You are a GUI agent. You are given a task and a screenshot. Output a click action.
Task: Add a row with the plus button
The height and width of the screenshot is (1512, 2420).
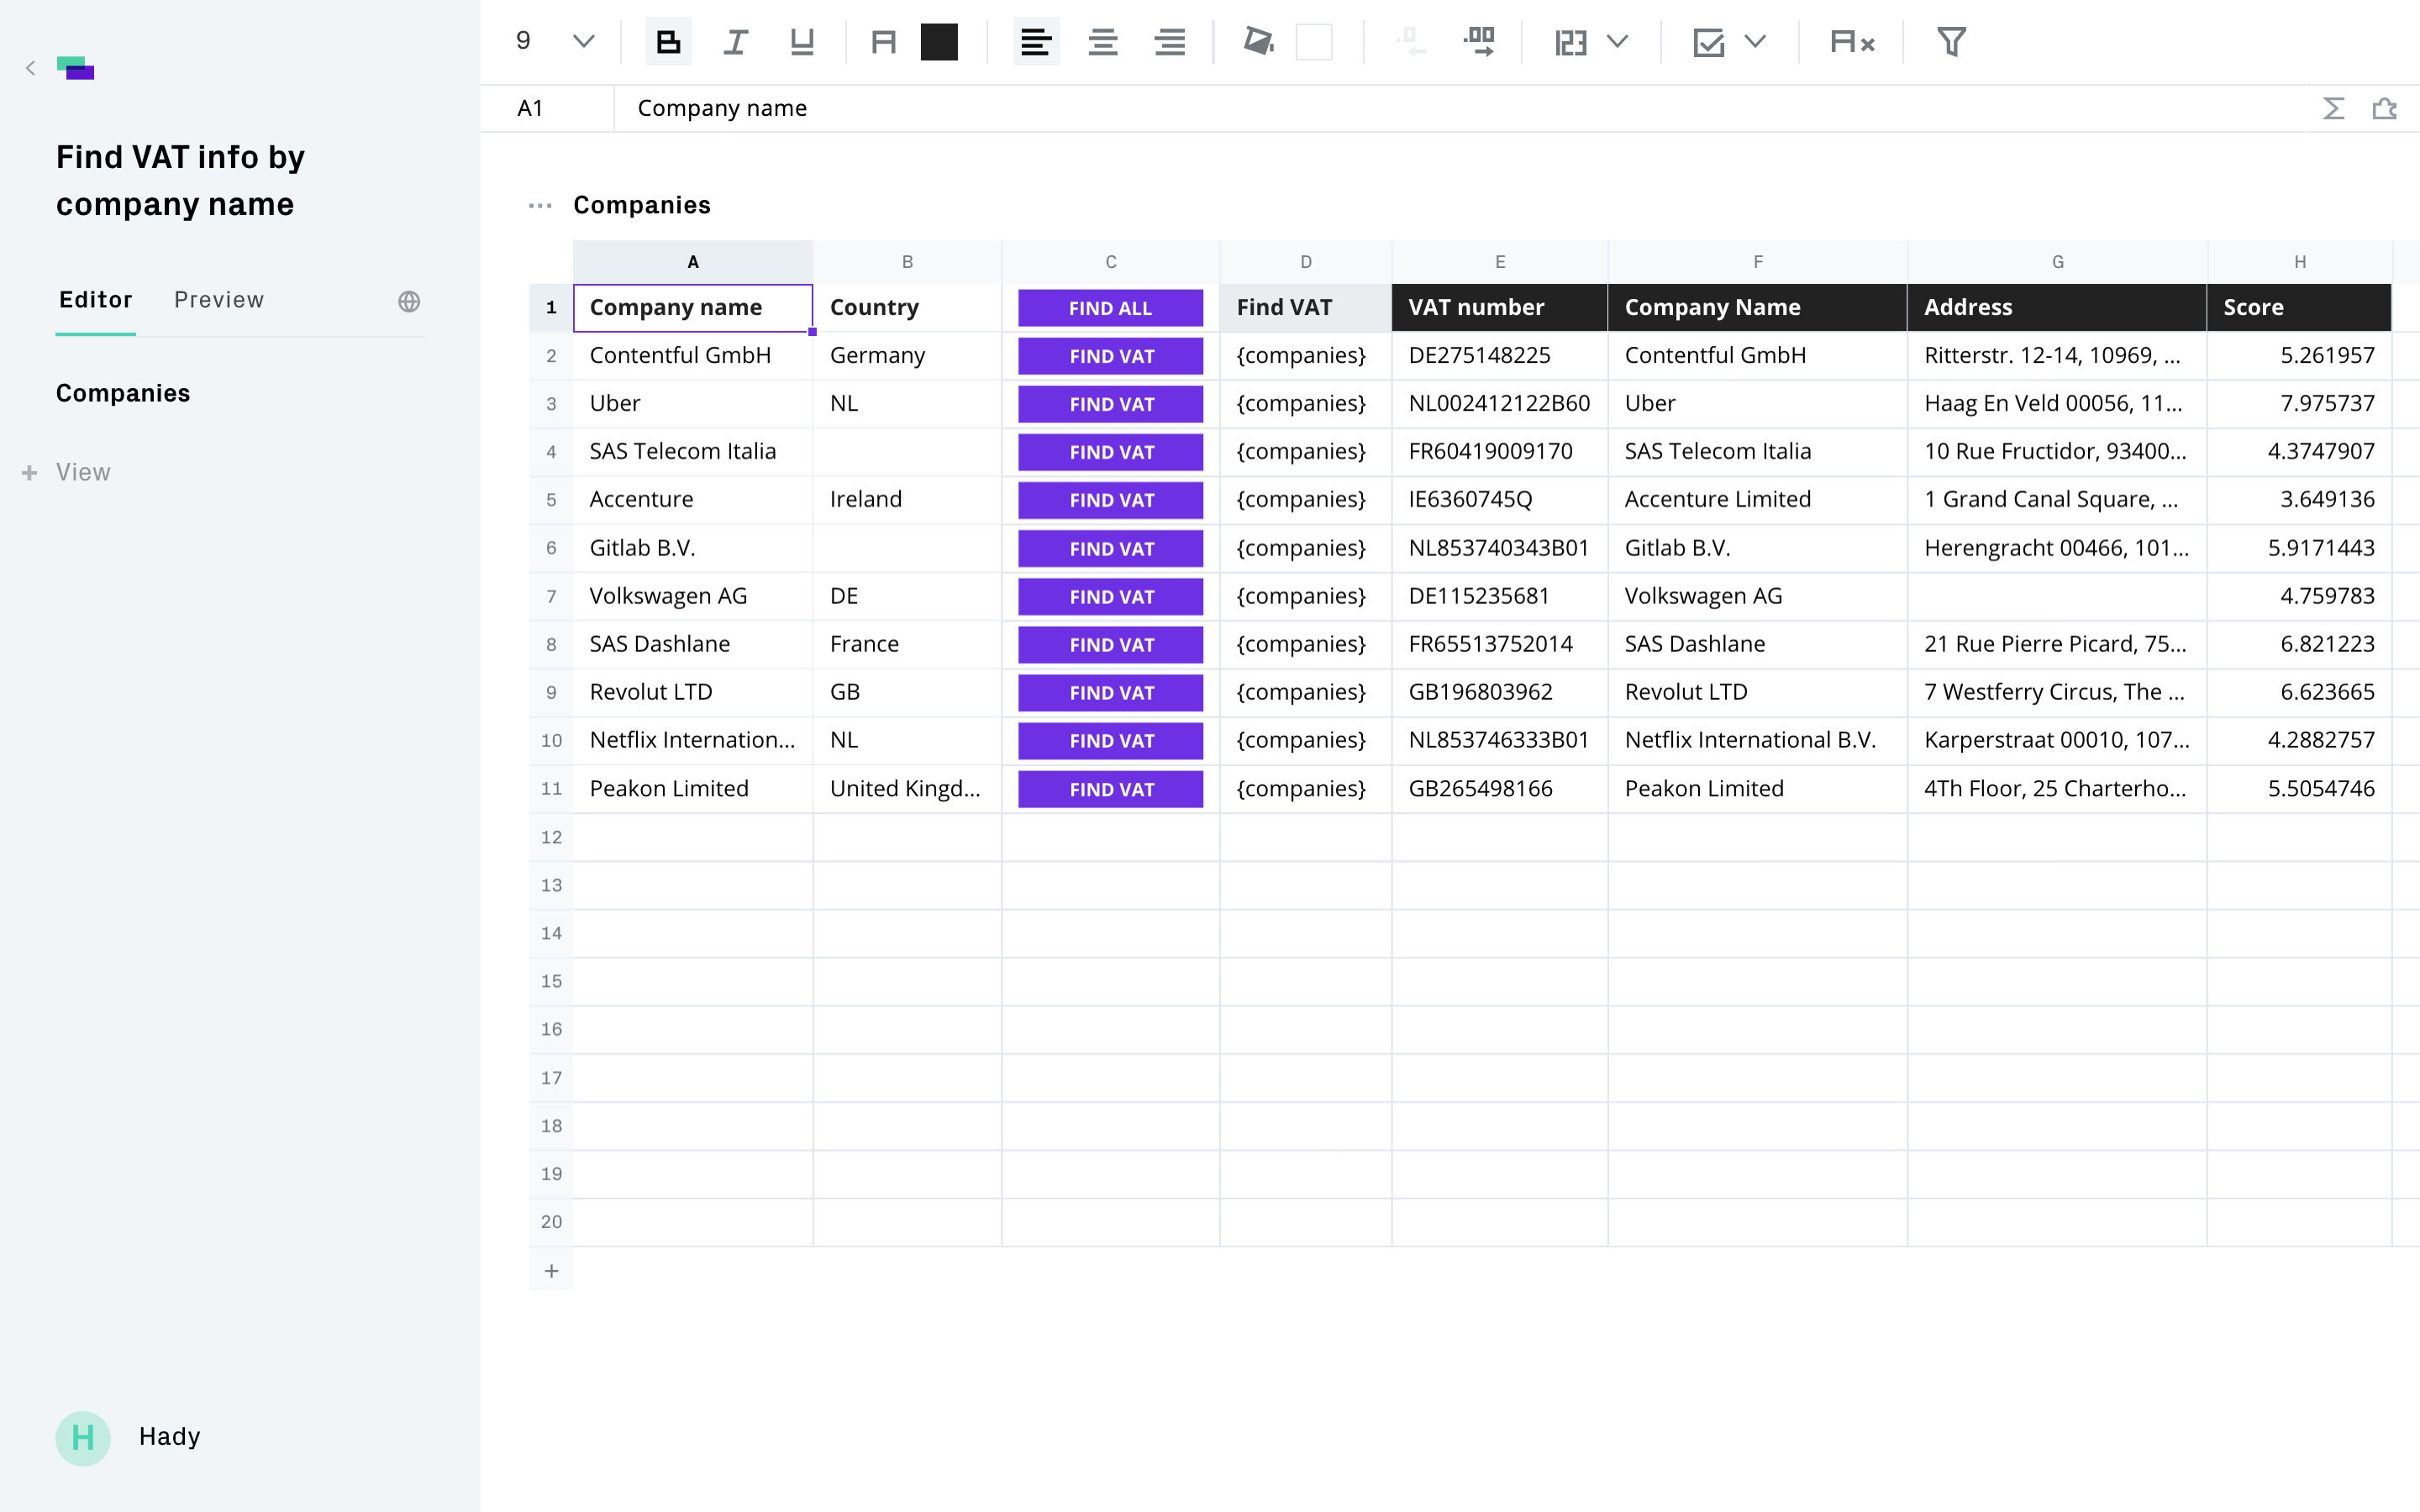pos(551,1271)
